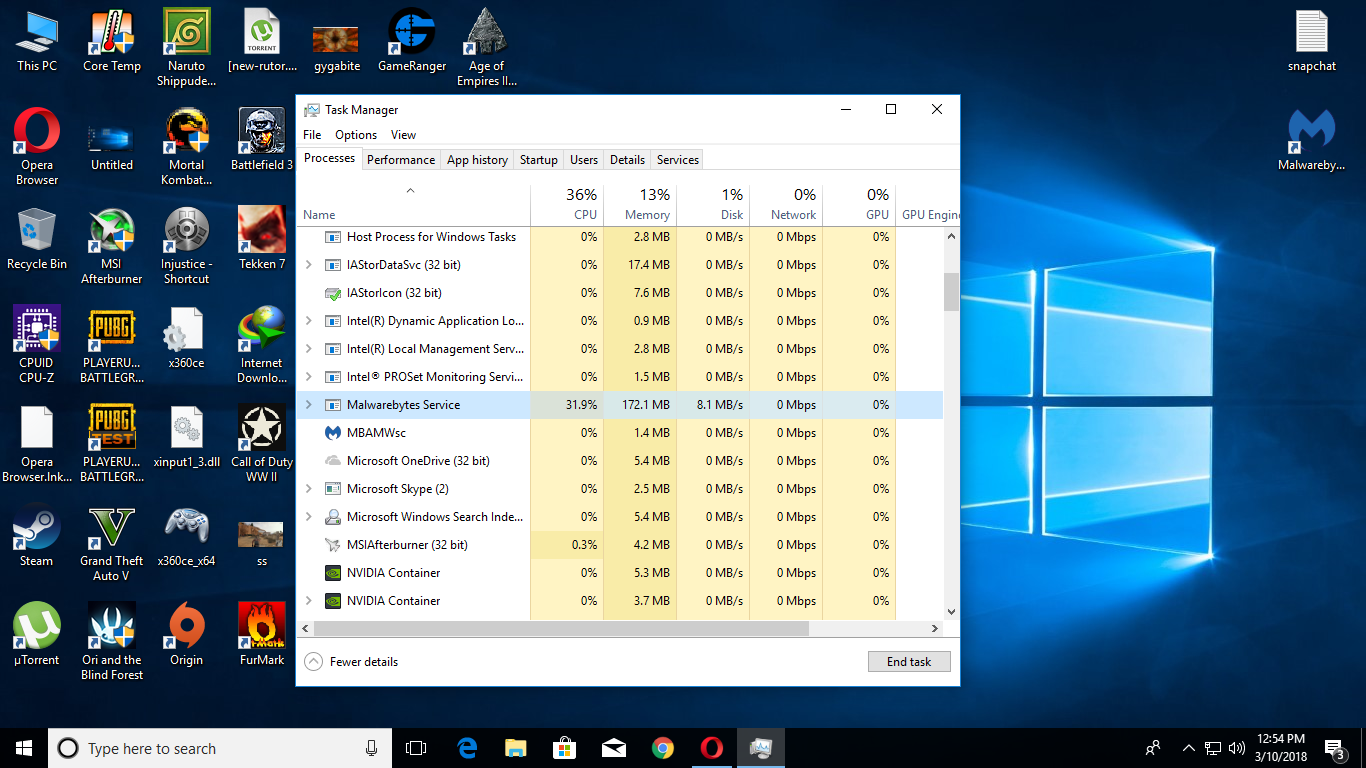Click the Microsoft OneDrive cloud icon
The width and height of the screenshot is (1366, 768).
[333, 461]
